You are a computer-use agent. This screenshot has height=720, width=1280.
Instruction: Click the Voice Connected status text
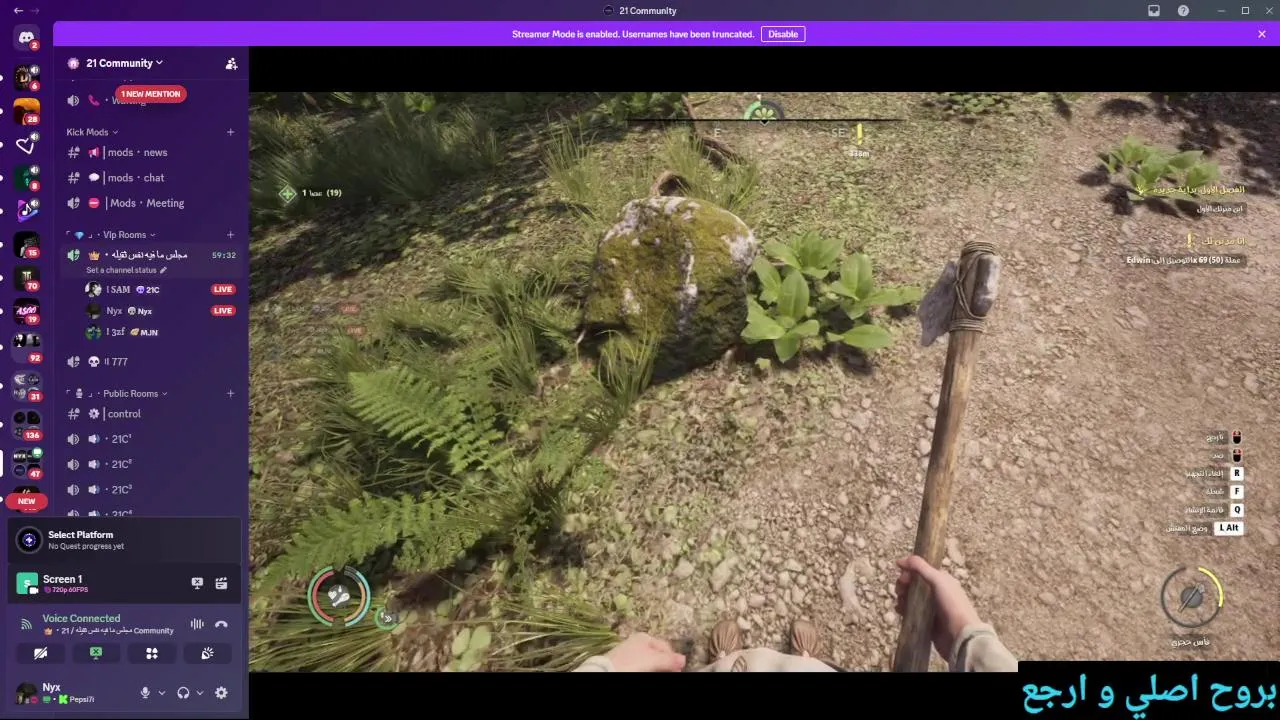(x=81, y=618)
